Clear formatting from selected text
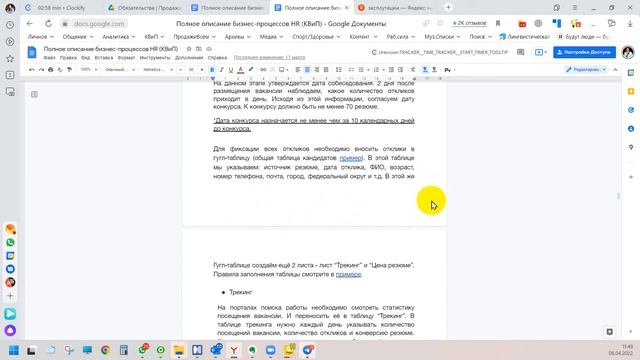Image resolution: width=640 pixels, height=360 pixels. tap(413, 70)
